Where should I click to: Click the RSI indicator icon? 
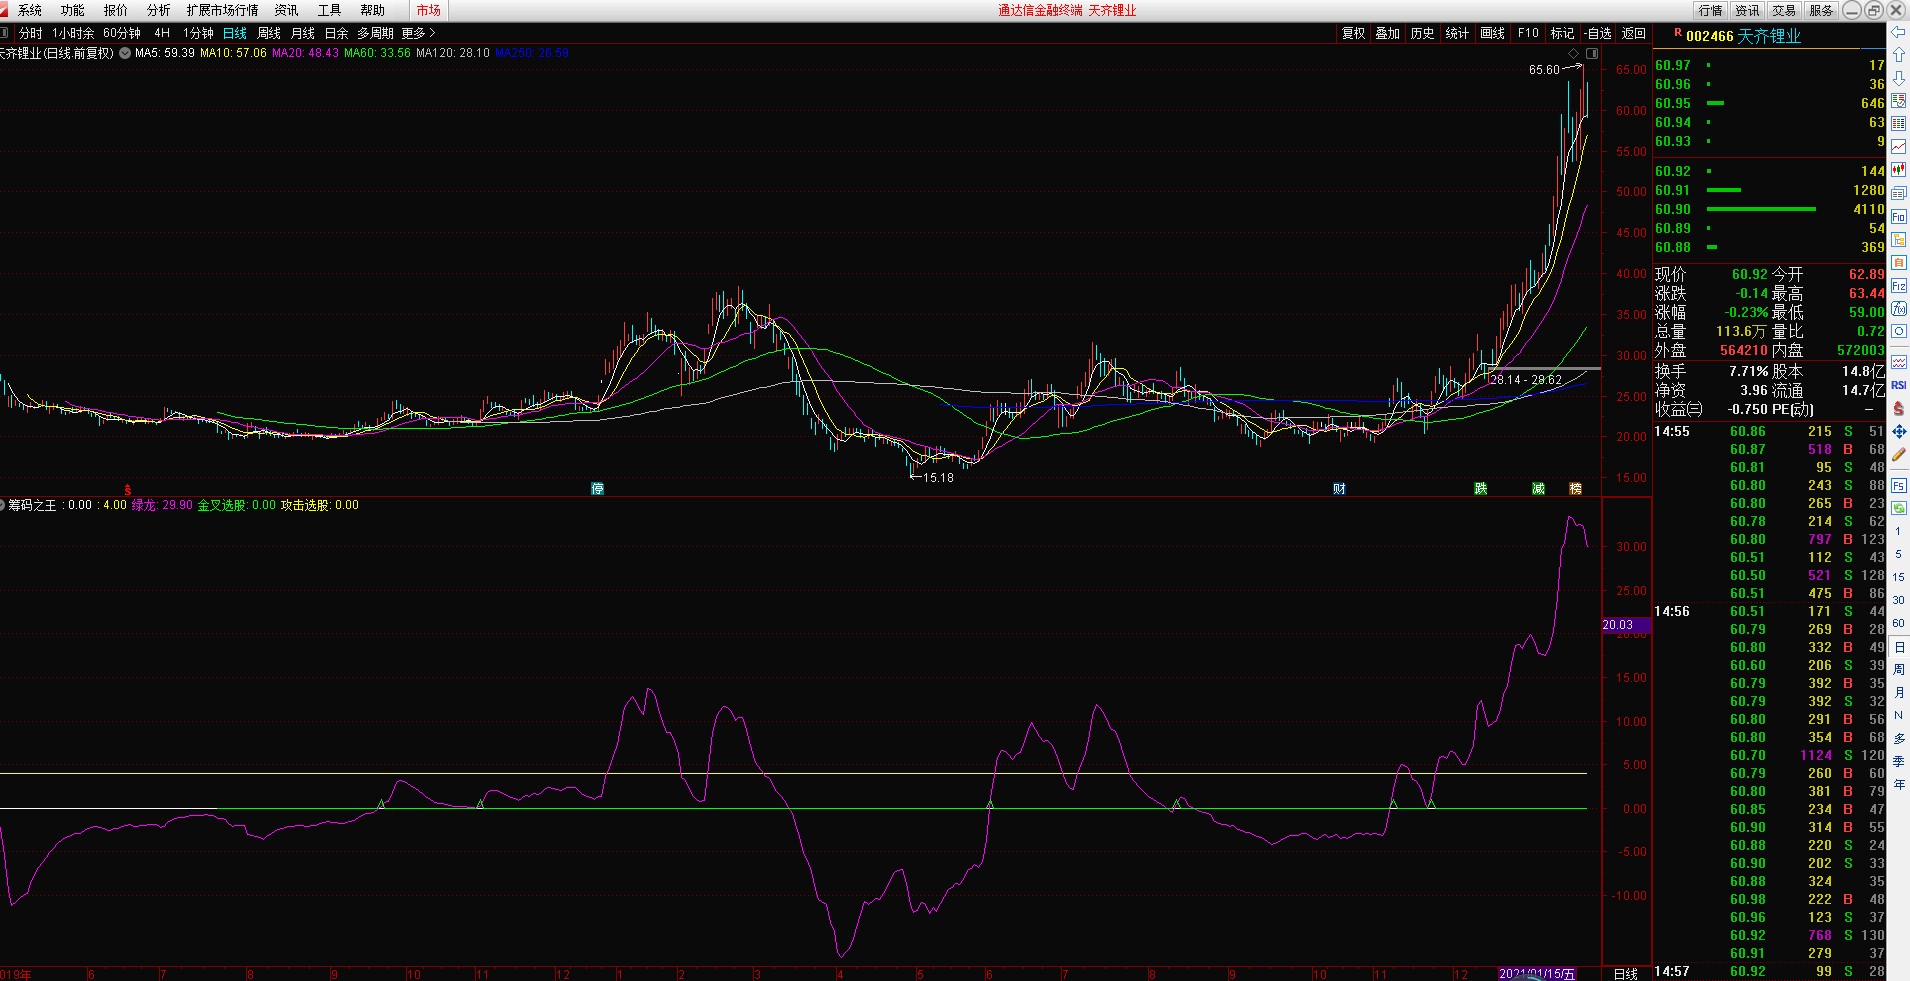point(1898,385)
